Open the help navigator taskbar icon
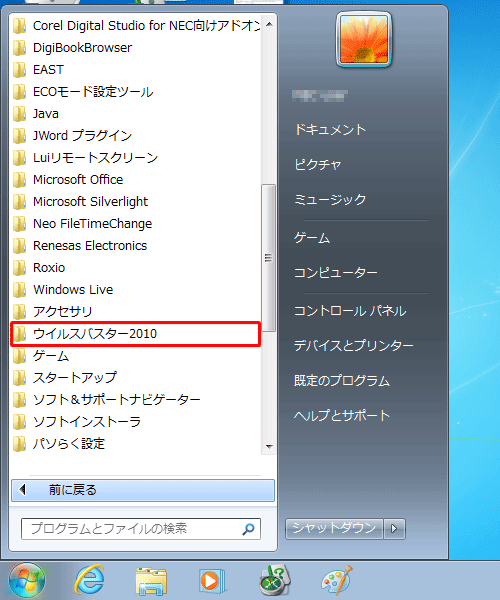 [274, 580]
